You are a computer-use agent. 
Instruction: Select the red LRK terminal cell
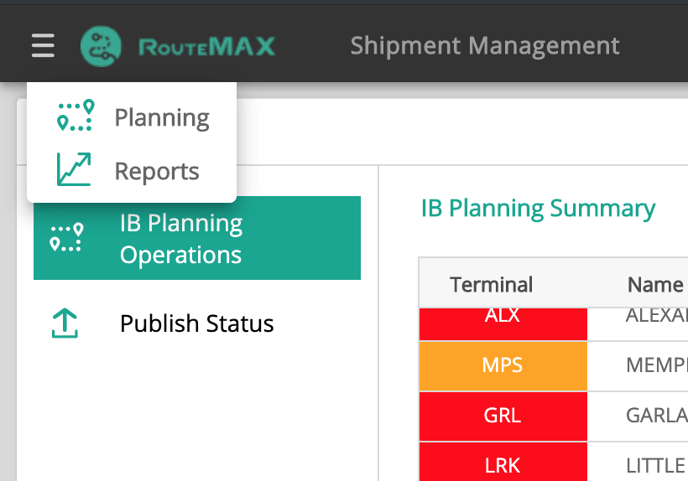tap(502, 463)
